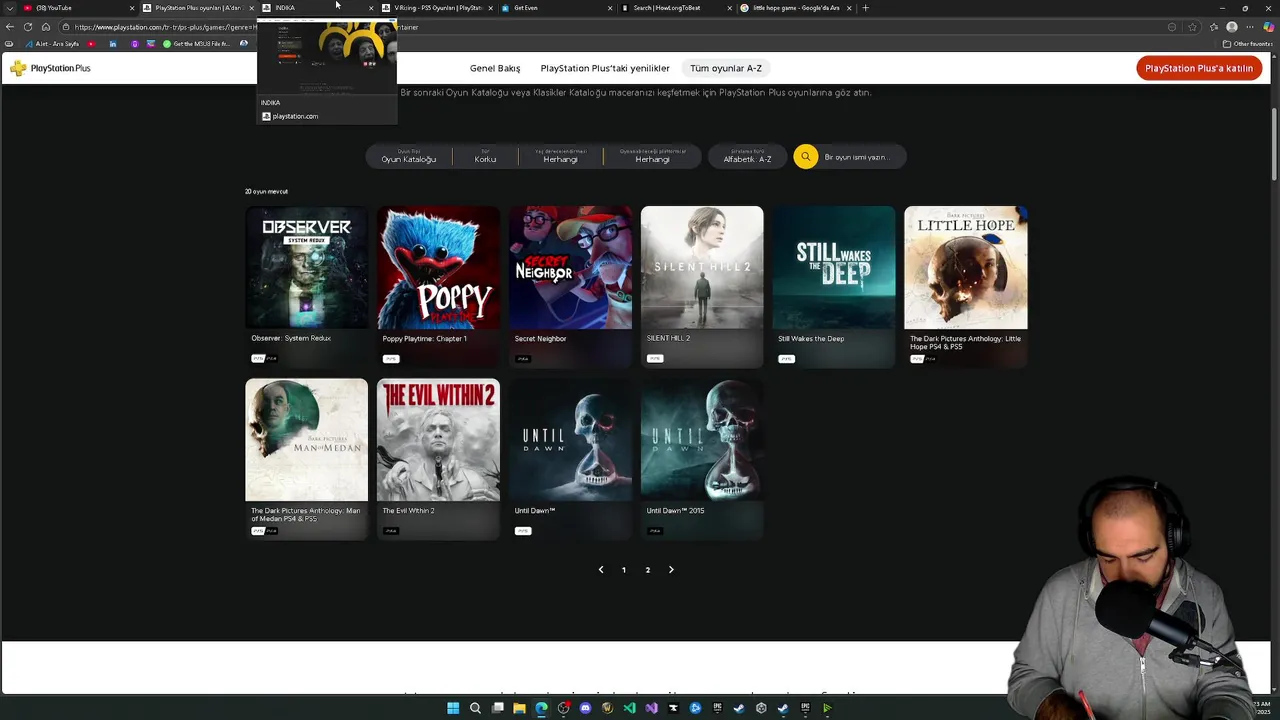Image resolution: width=1280 pixels, height=720 pixels.
Task: Open Other favorites folder
Action: tap(1247, 44)
